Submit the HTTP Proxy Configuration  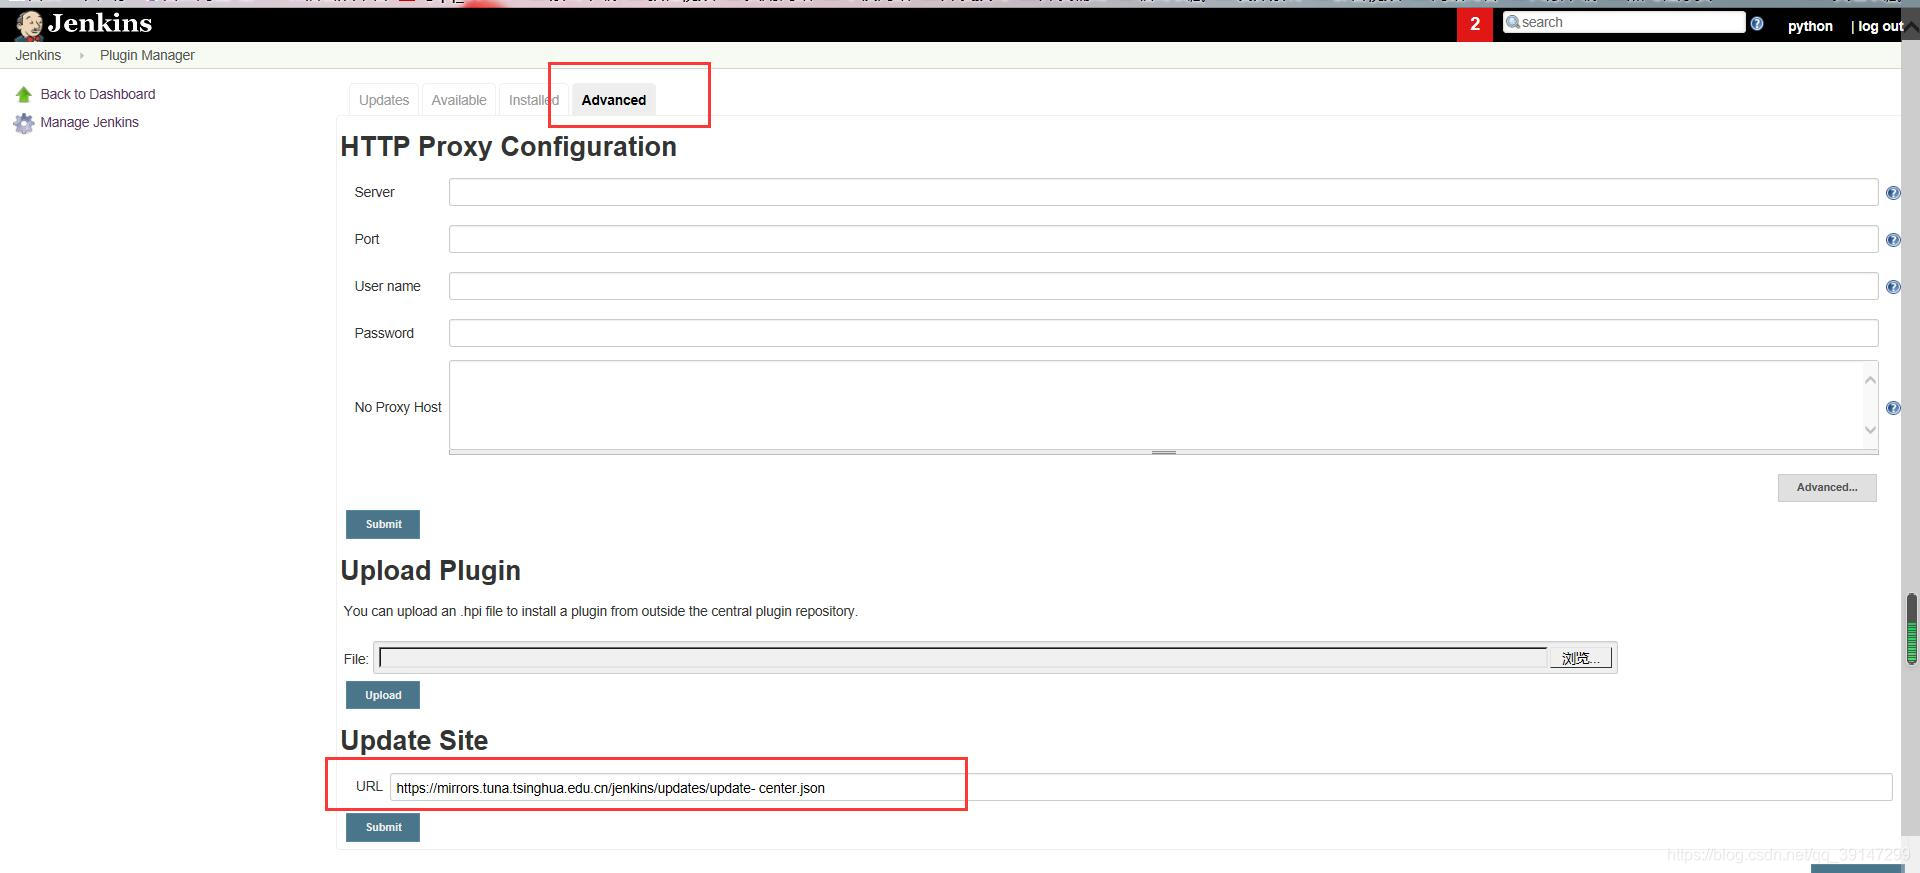(x=383, y=524)
